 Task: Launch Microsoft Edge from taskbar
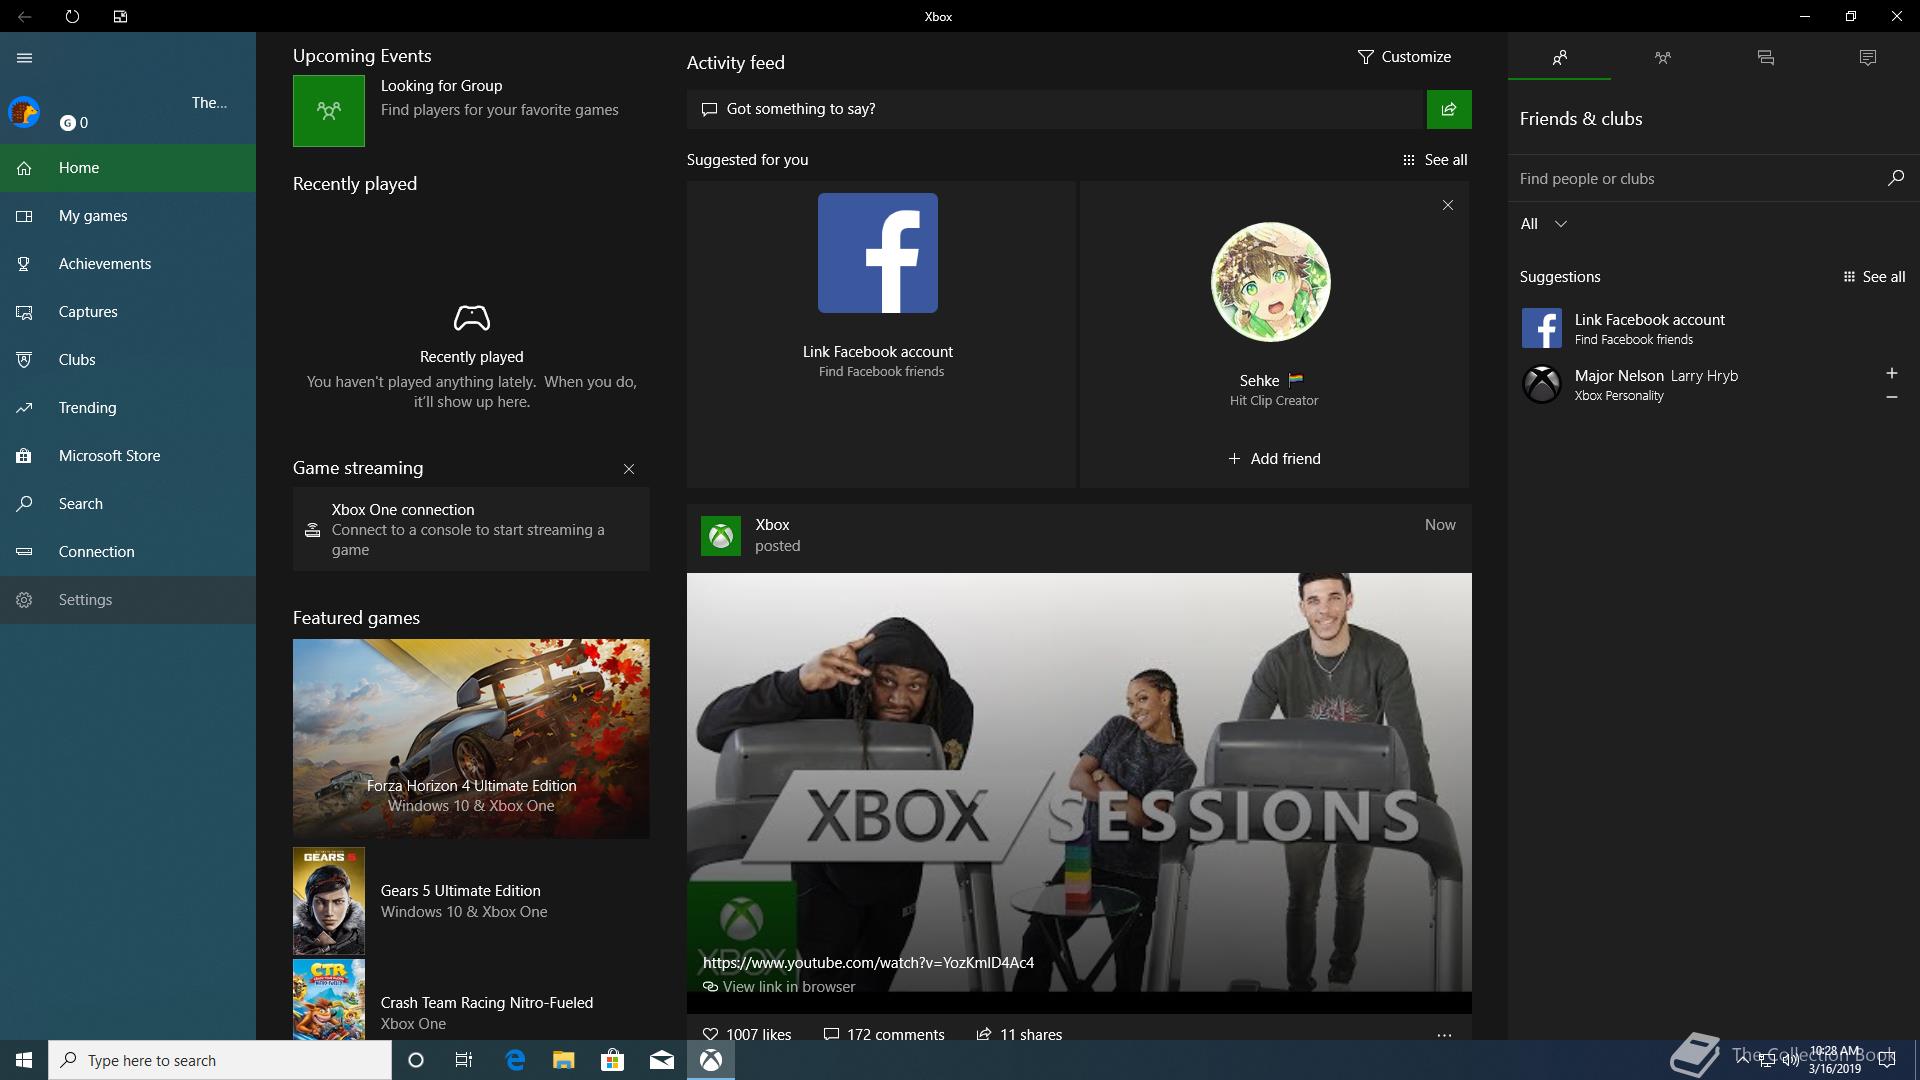pyautogui.click(x=515, y=1060)
